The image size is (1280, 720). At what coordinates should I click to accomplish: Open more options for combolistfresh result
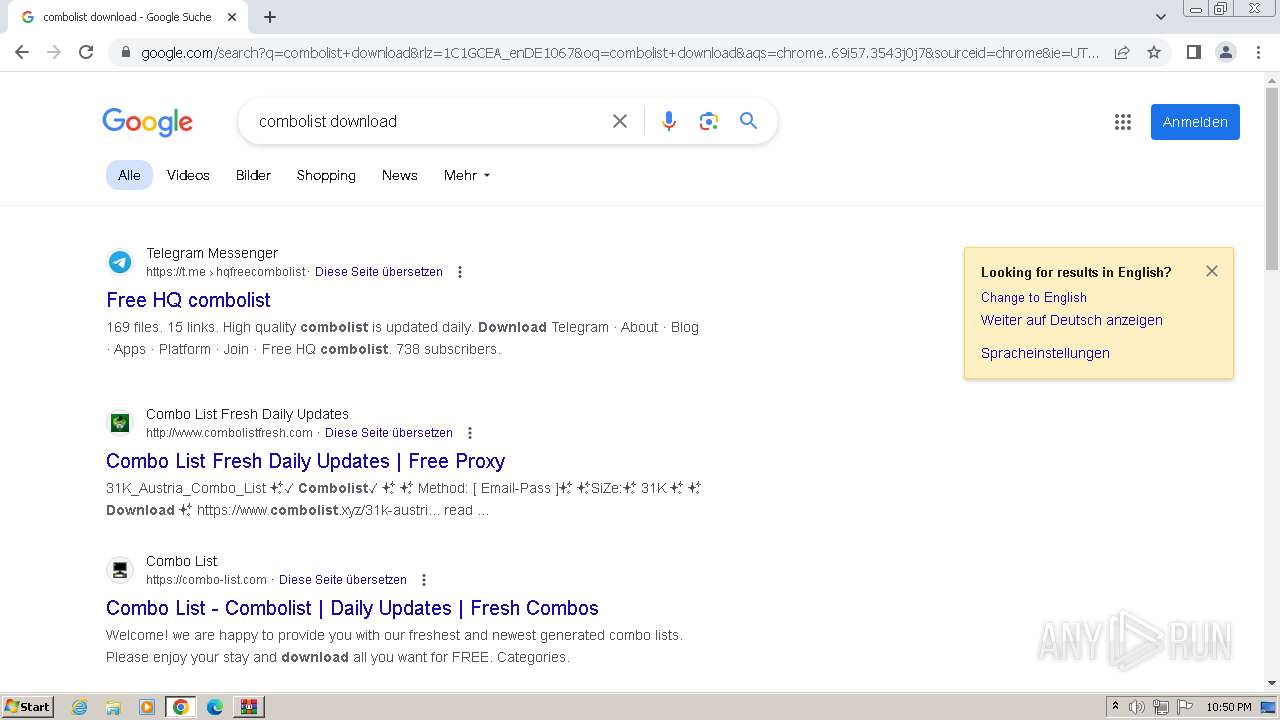470,433
